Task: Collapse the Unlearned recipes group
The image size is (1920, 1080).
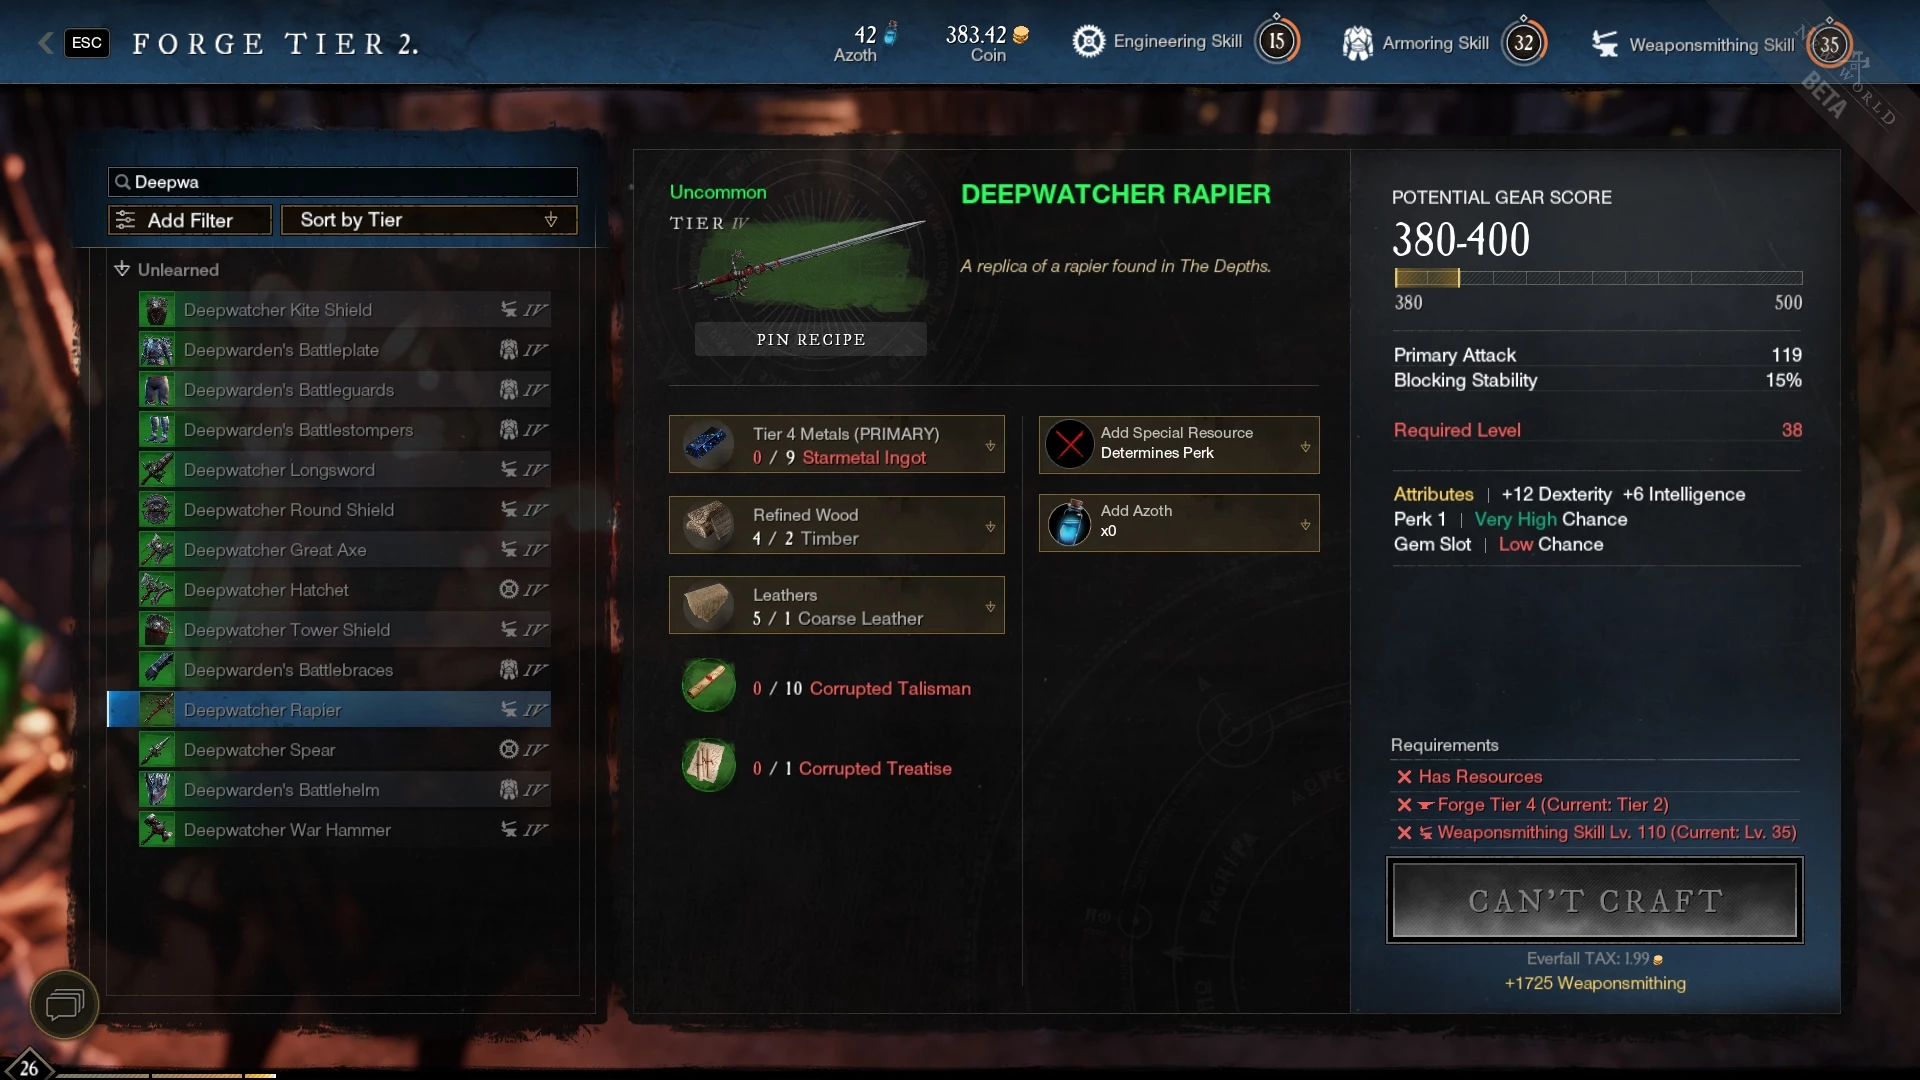Action: click(122, 269)
